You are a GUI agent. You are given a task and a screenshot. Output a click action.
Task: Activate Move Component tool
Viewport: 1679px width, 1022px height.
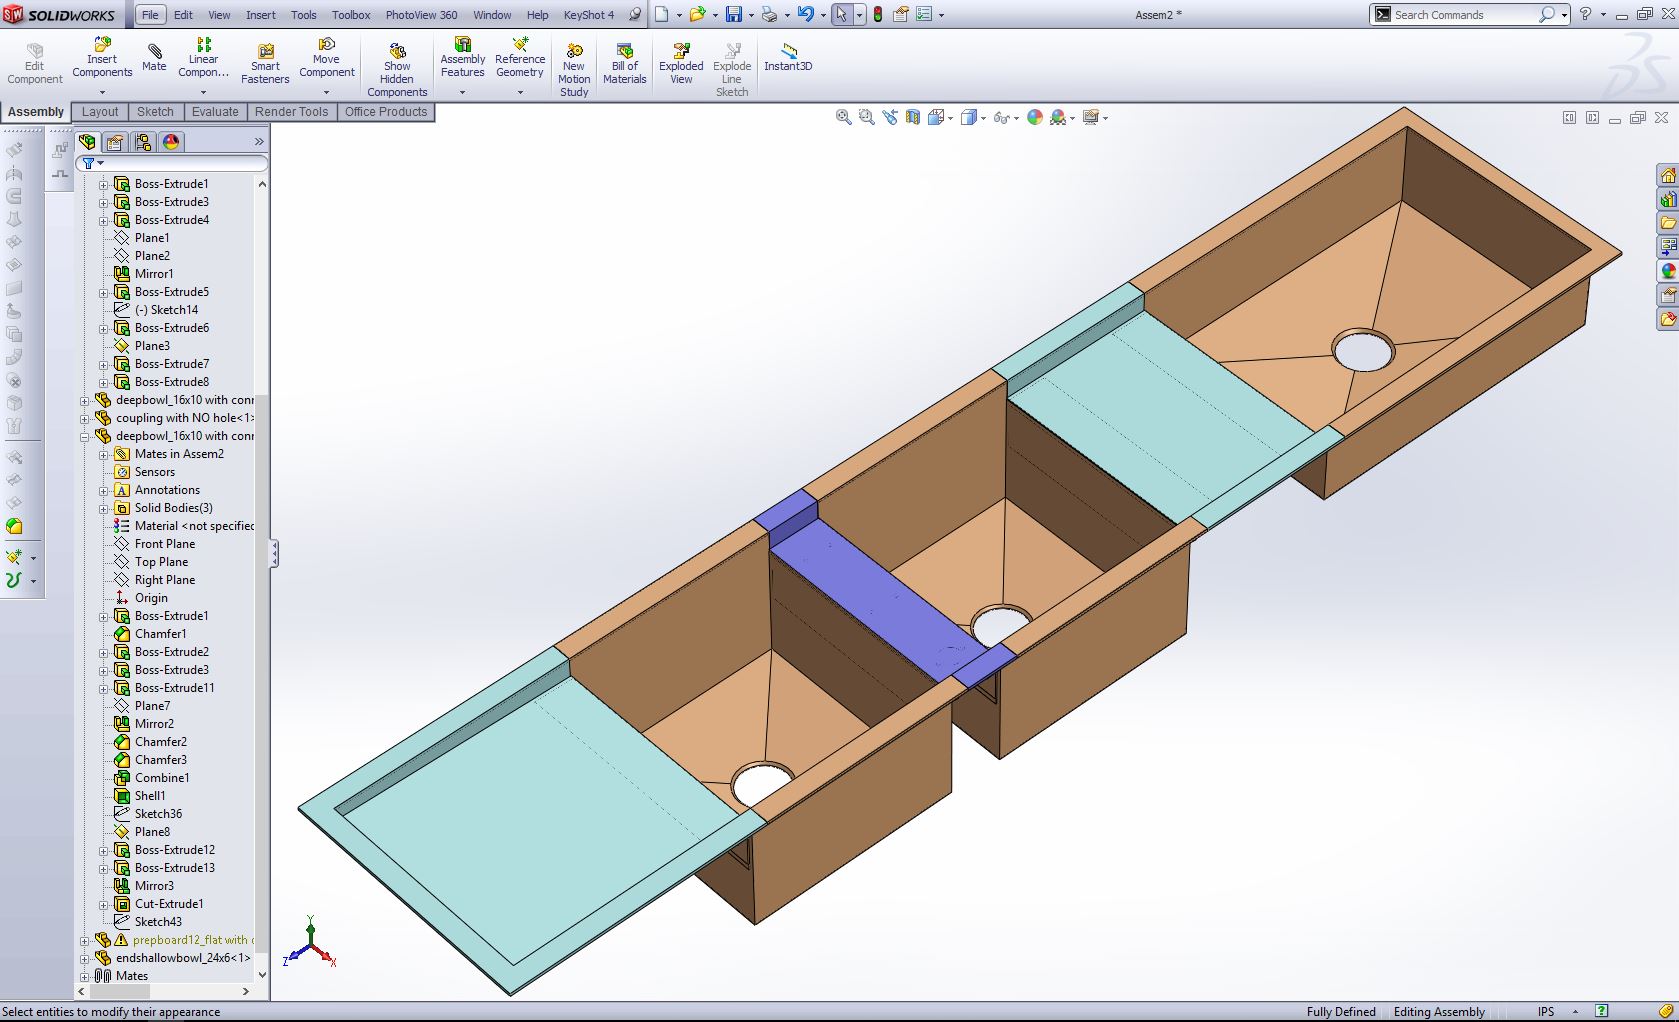coord(327,58)
